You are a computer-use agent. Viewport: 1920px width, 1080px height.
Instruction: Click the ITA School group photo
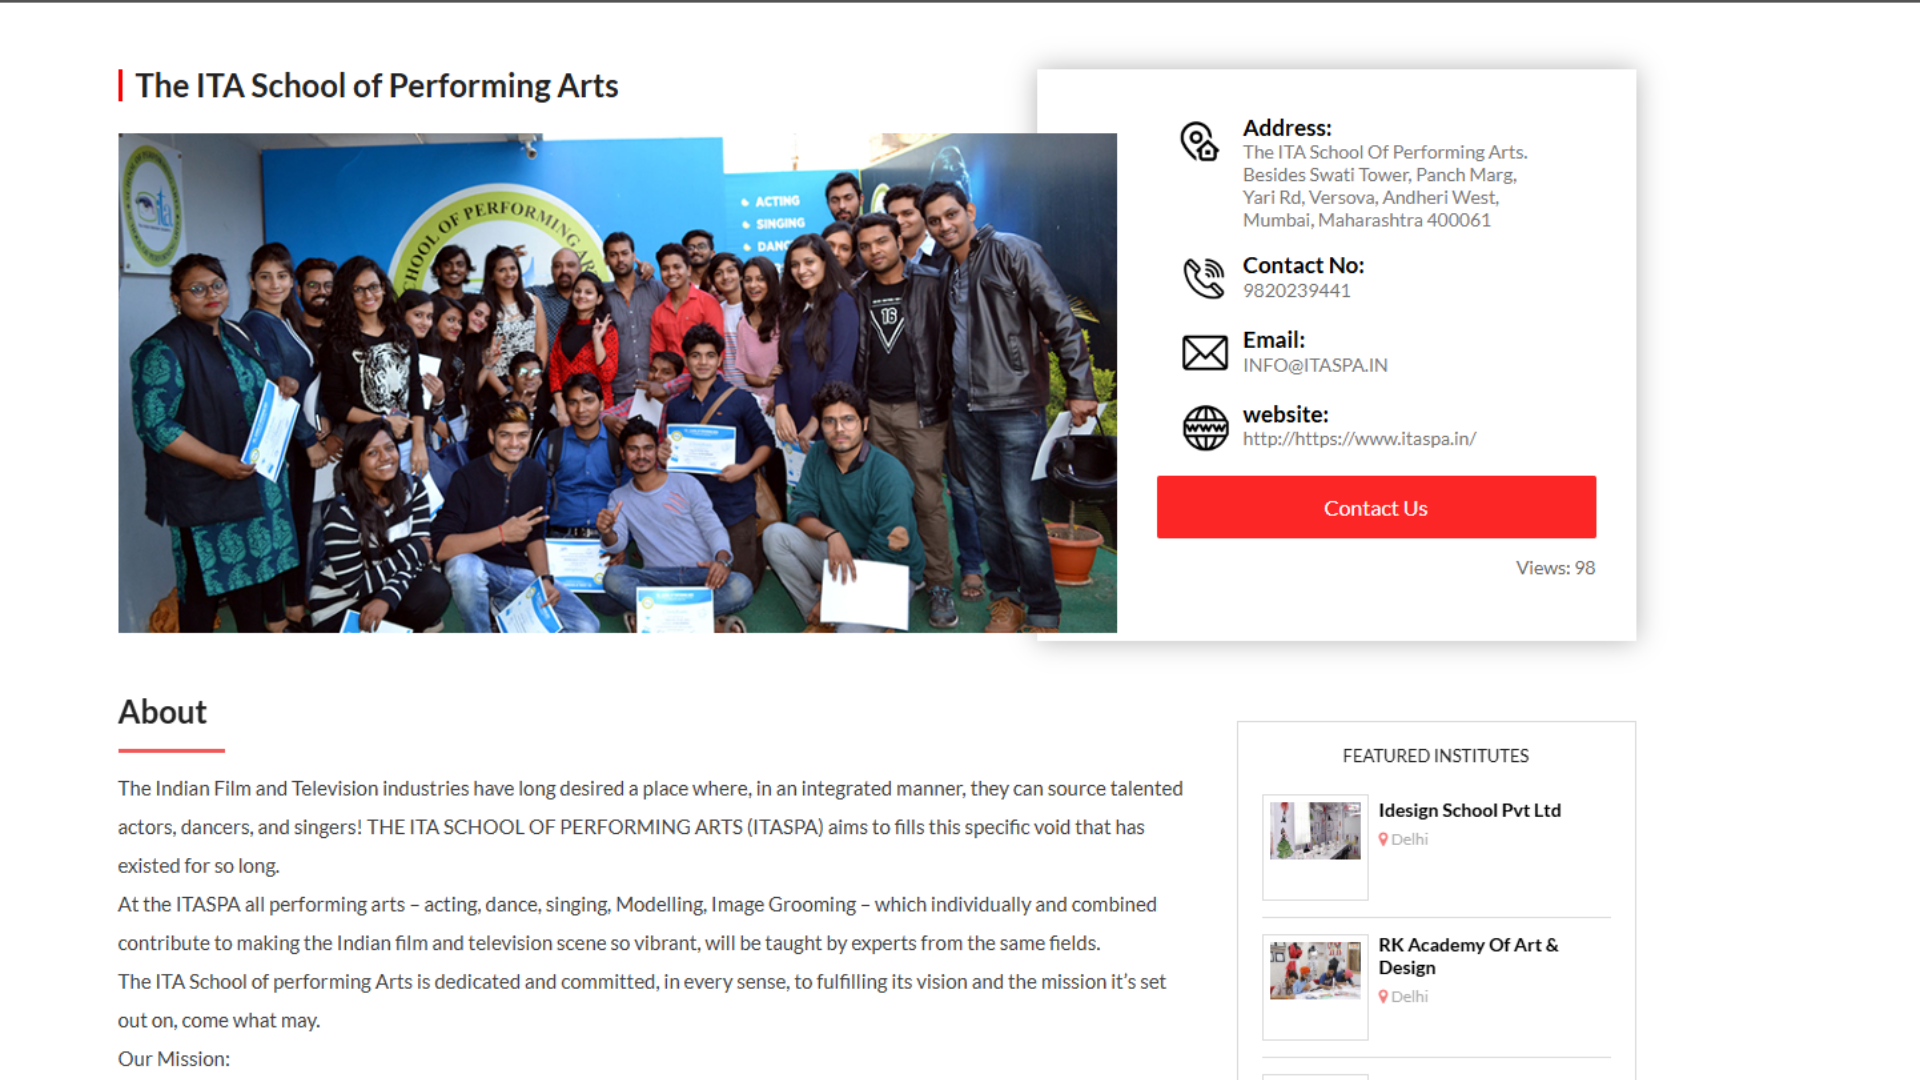[x=617, y=383]
